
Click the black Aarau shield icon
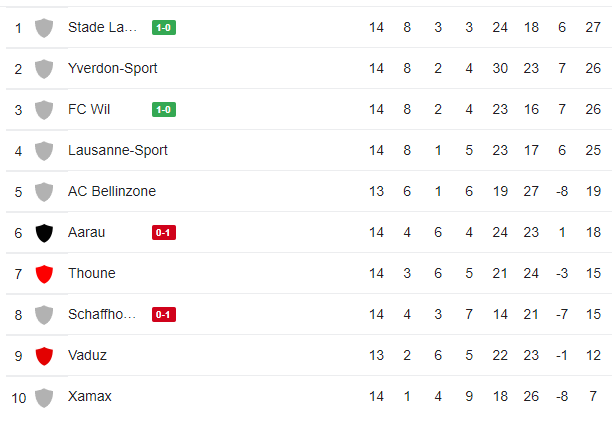tap(43, 233)
